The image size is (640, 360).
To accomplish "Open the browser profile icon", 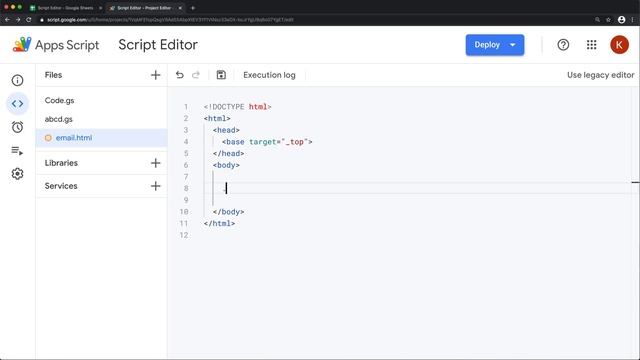I will click(621, 20).
